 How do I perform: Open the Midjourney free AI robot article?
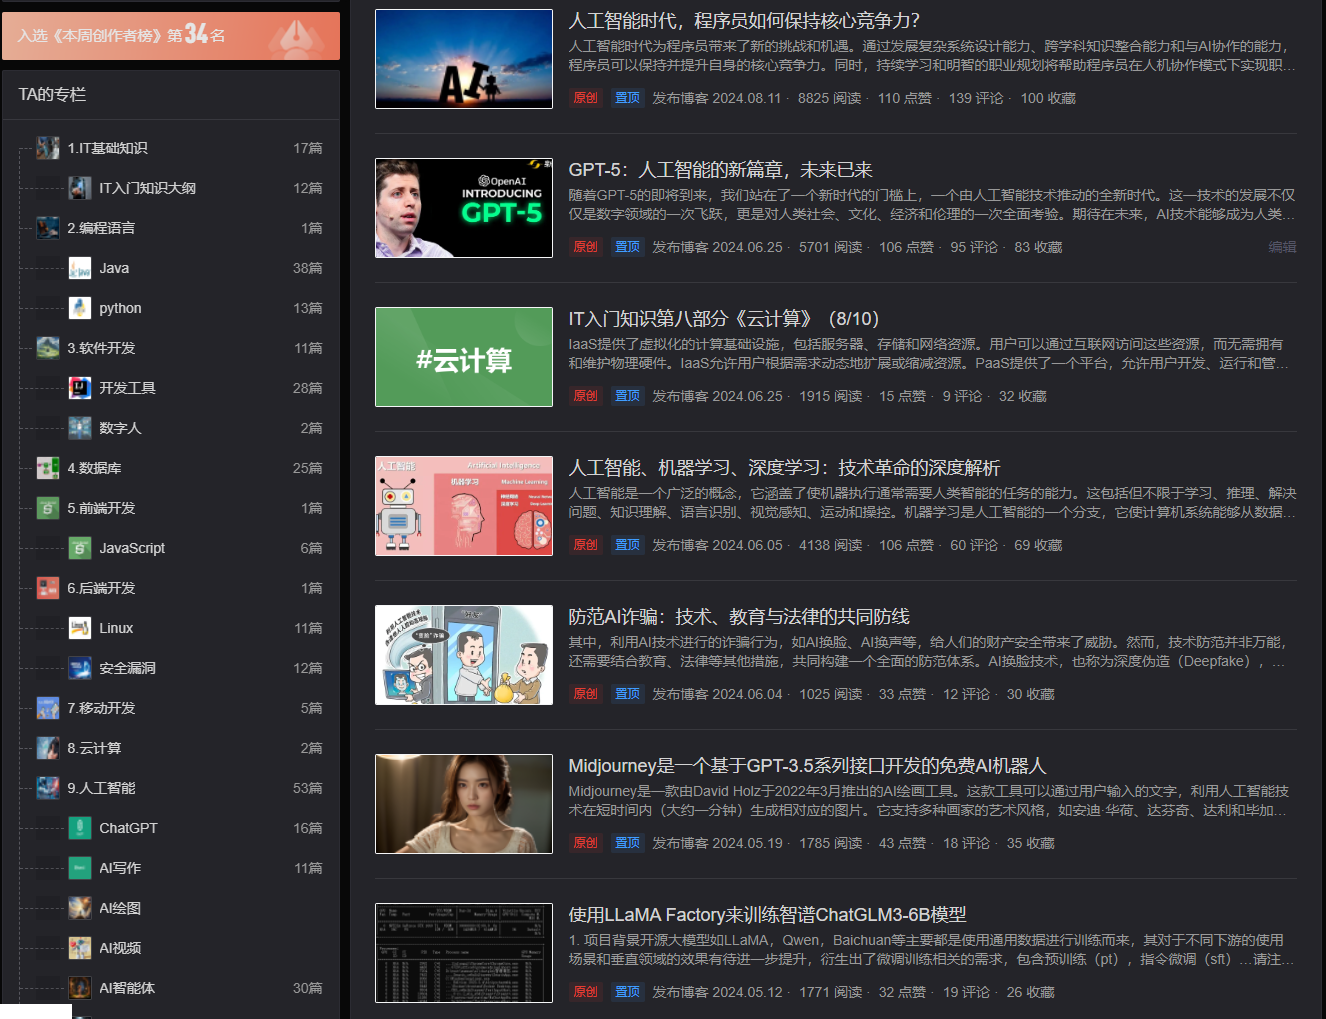tap(807, 766)
